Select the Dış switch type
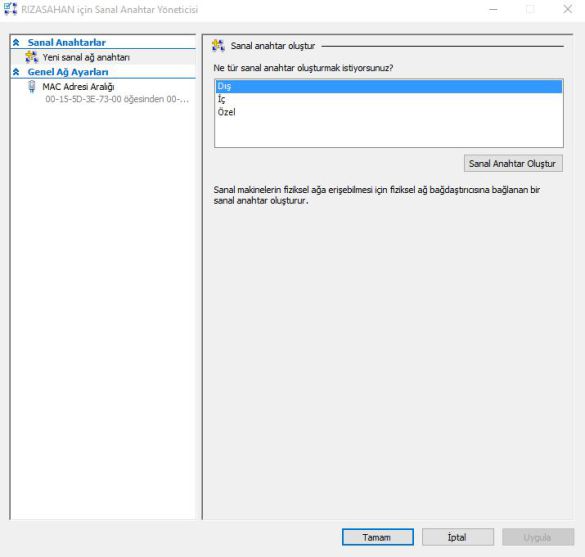The image size is (585, 557). [389, 86]
